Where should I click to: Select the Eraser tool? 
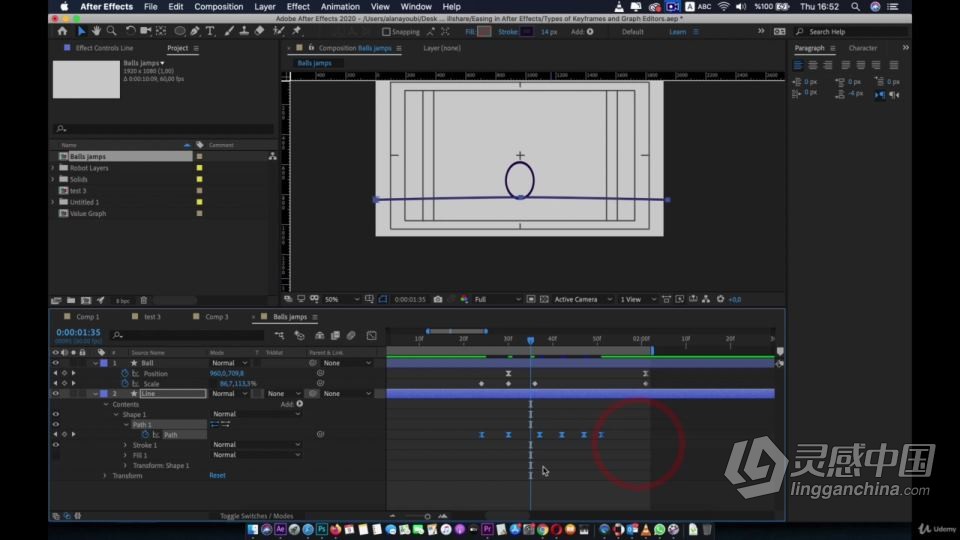(x=259, y=31)
